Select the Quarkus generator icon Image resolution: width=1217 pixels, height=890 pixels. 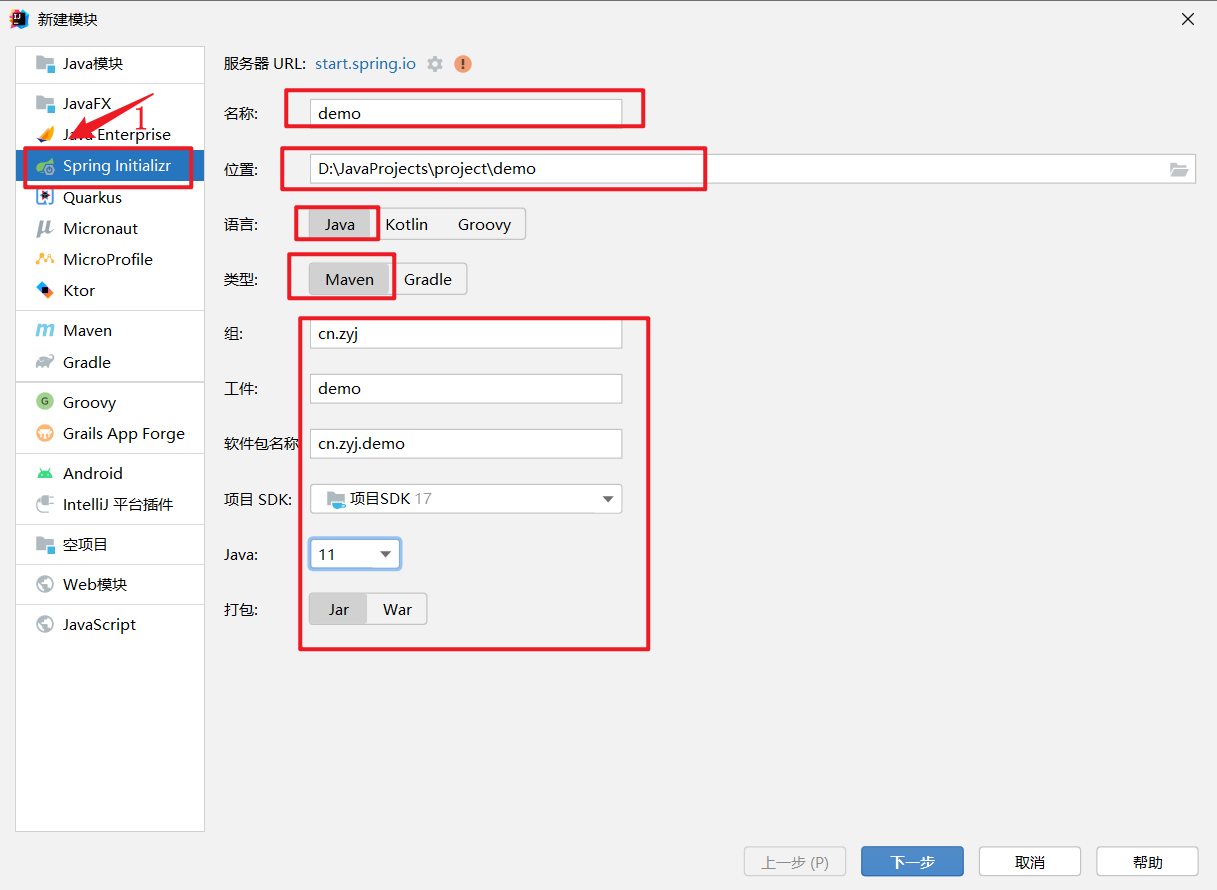click(45, 197)
